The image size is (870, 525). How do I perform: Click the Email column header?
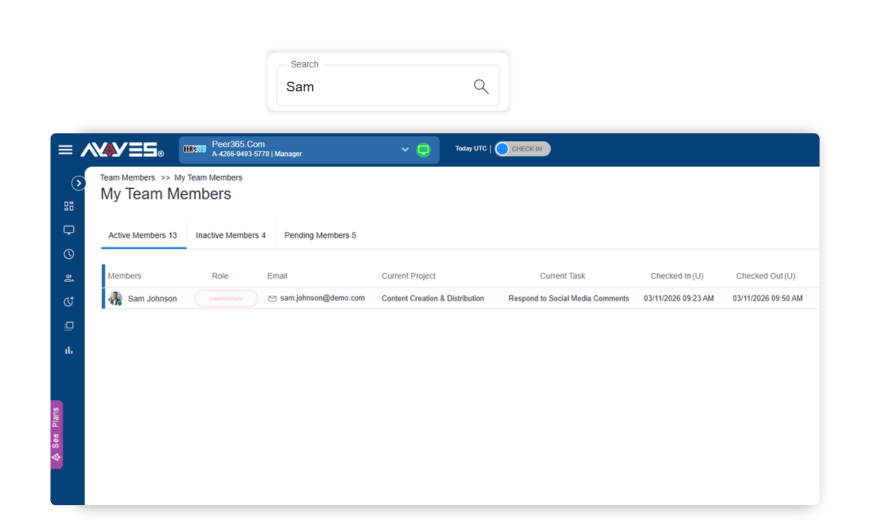(277, 276)
